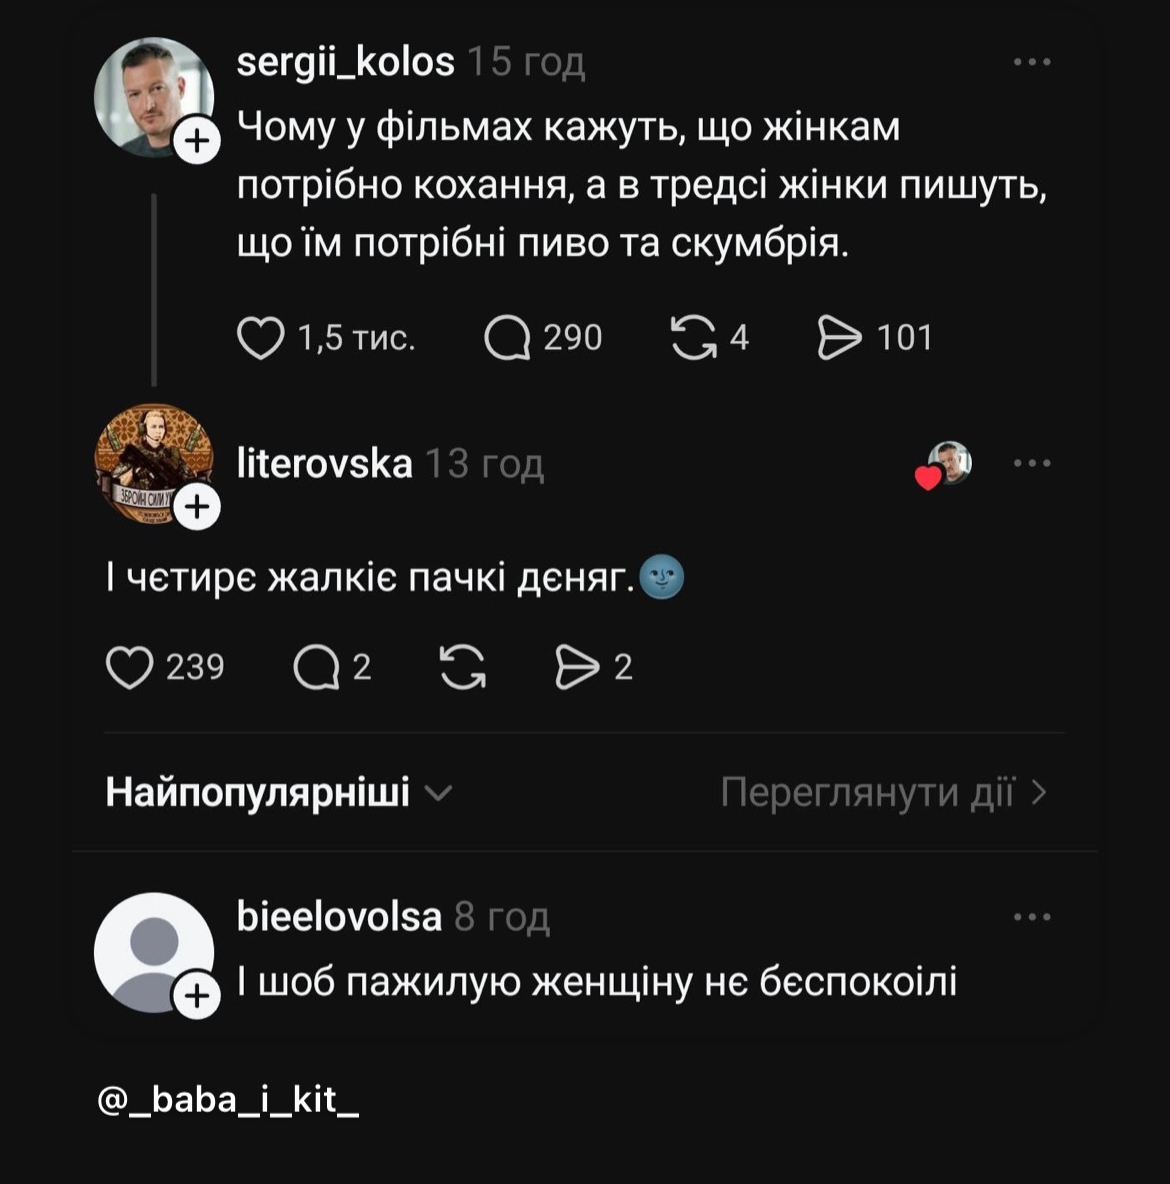The width and height of the screenshot is (1170, 1184).
Task: Open sergii_kolos profile by username
Action: (x=345, y=62)
